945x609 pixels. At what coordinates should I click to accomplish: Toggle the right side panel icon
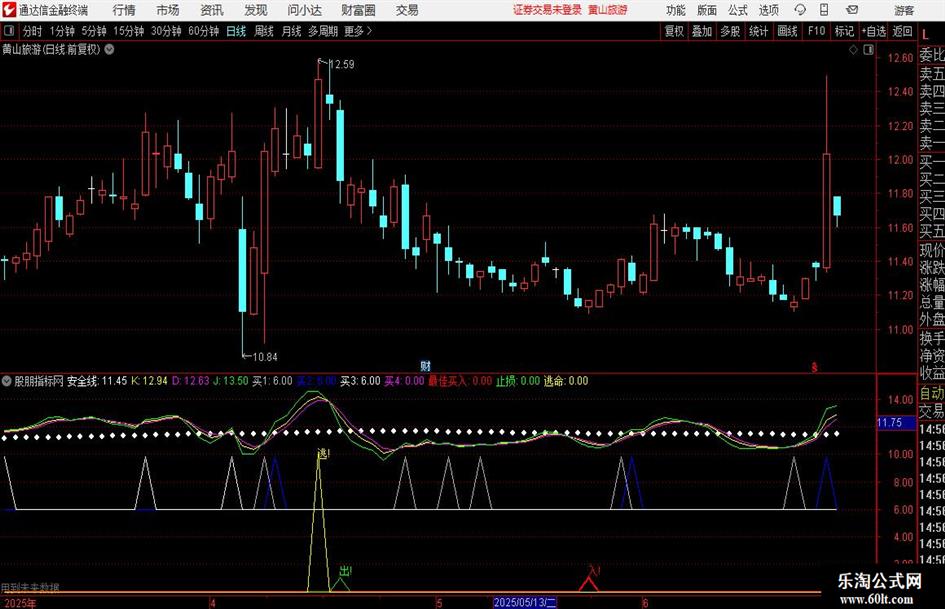[x=868, y=50]
